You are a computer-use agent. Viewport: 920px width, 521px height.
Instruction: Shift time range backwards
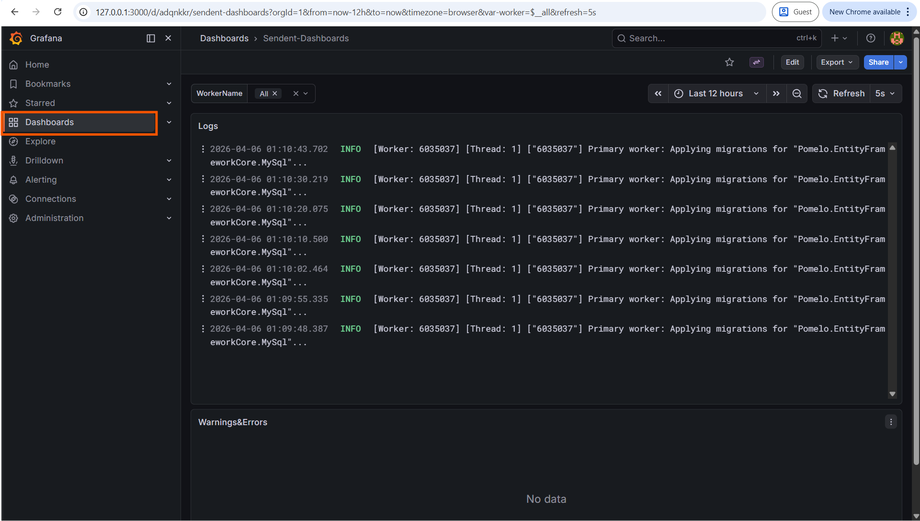point(658,93)
